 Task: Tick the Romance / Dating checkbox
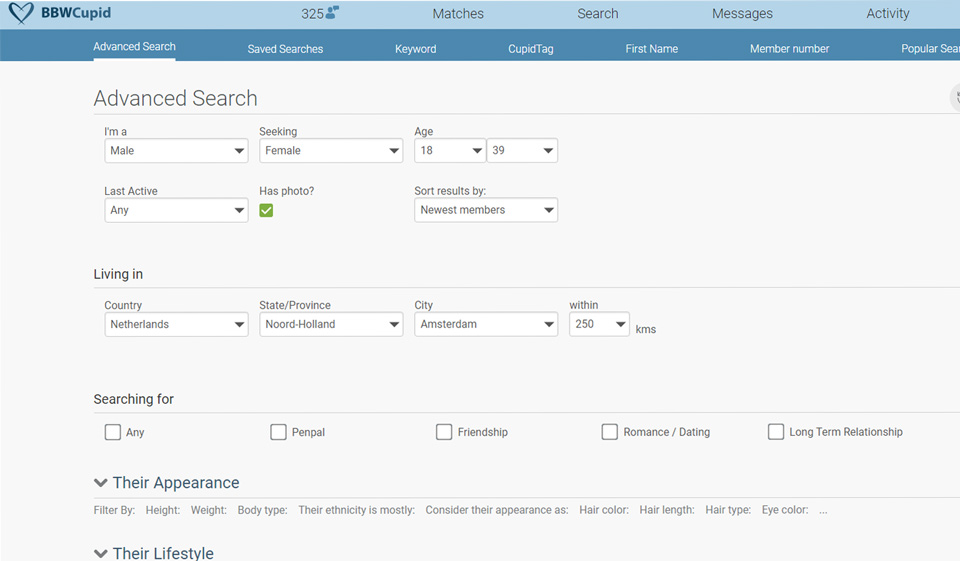coord(609,432)
